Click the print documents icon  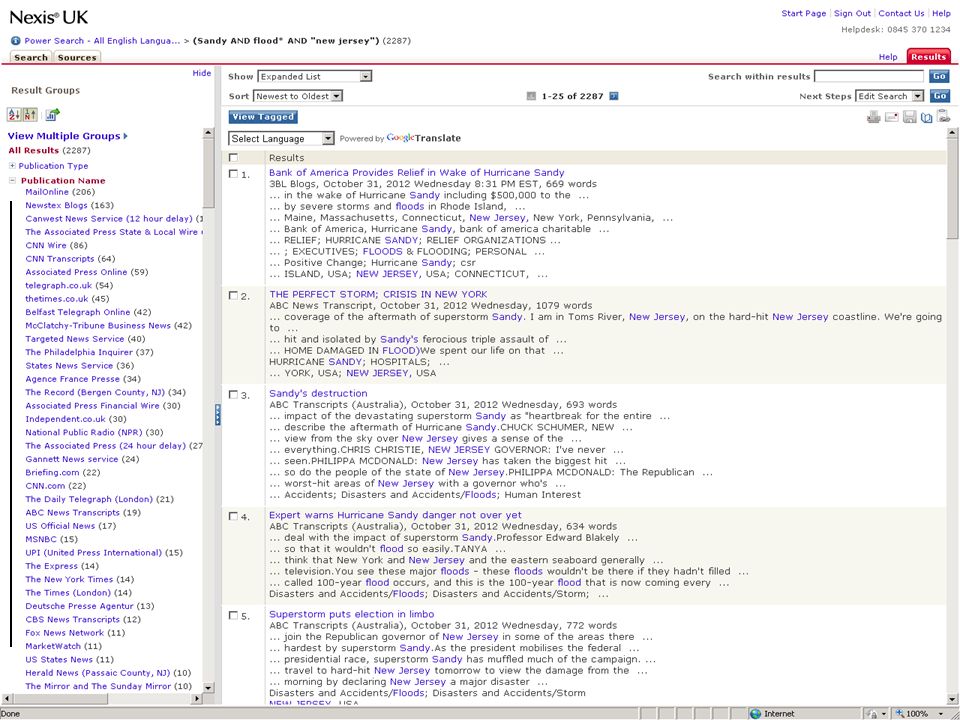[x=874, y=116]
